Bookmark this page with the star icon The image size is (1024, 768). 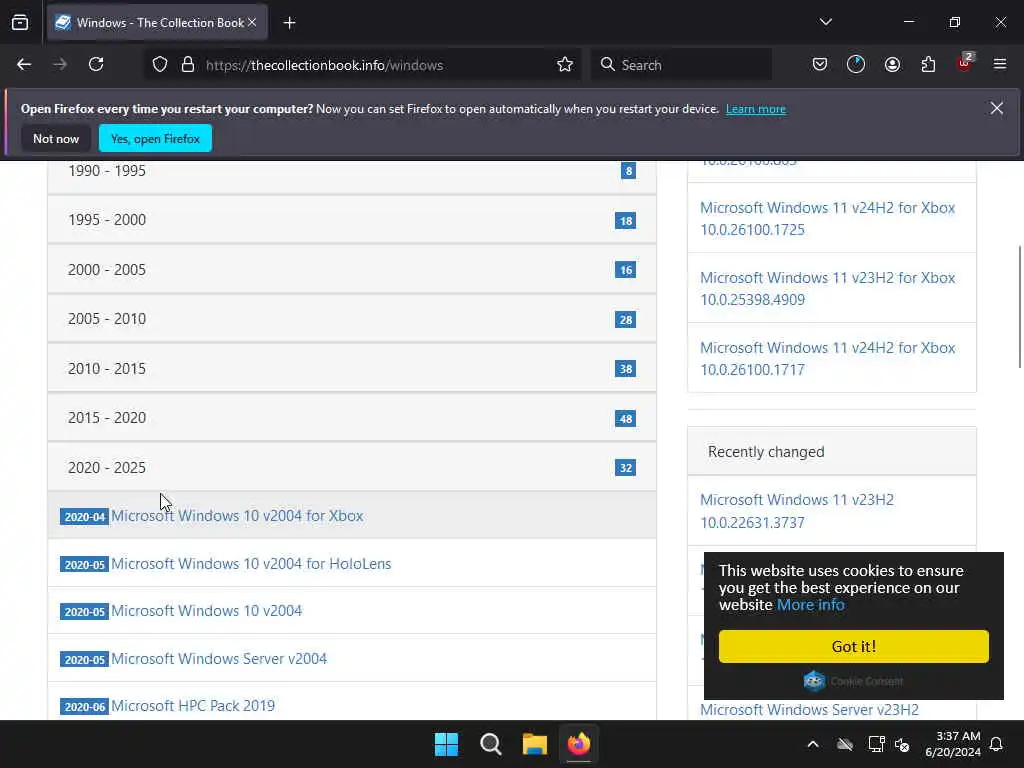click(x=565, y=65)
